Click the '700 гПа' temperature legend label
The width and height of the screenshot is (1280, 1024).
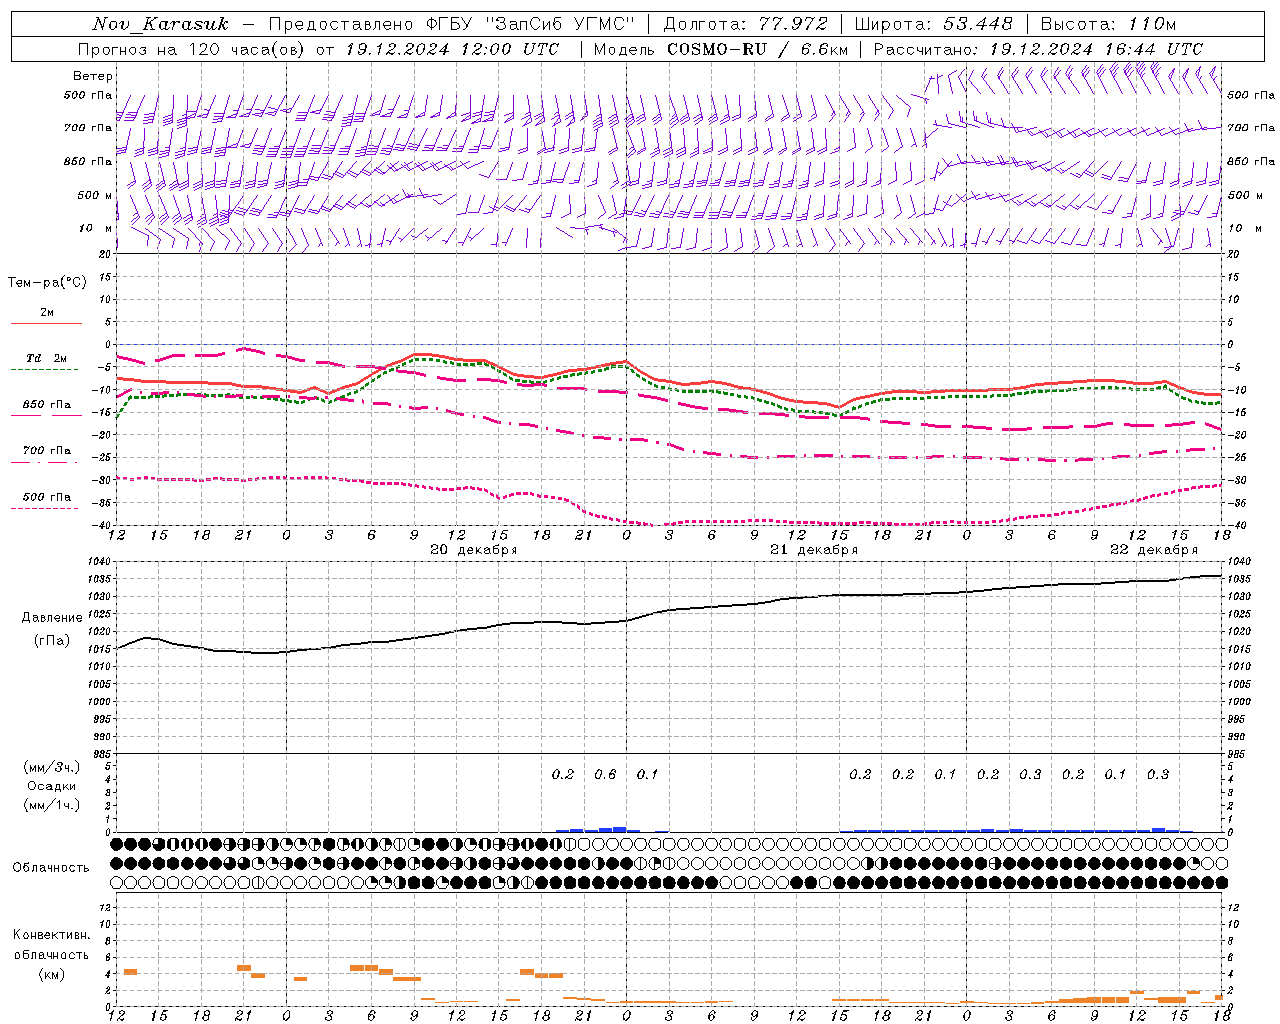point(46,451)
